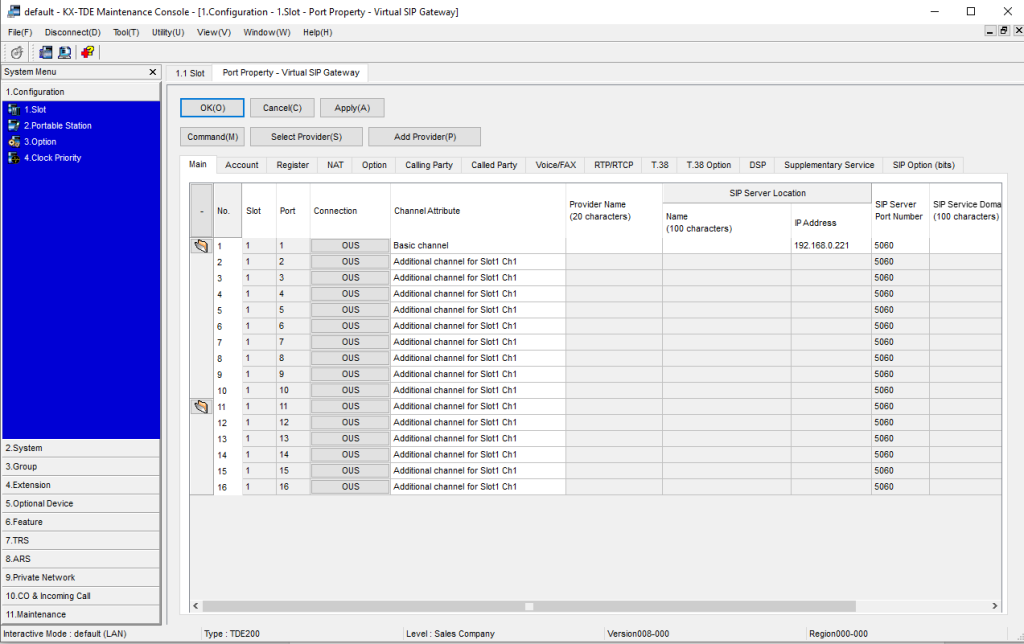Switch to the Called Party tab
This screenshot has width=1024, height=644.
coord(494,165)
